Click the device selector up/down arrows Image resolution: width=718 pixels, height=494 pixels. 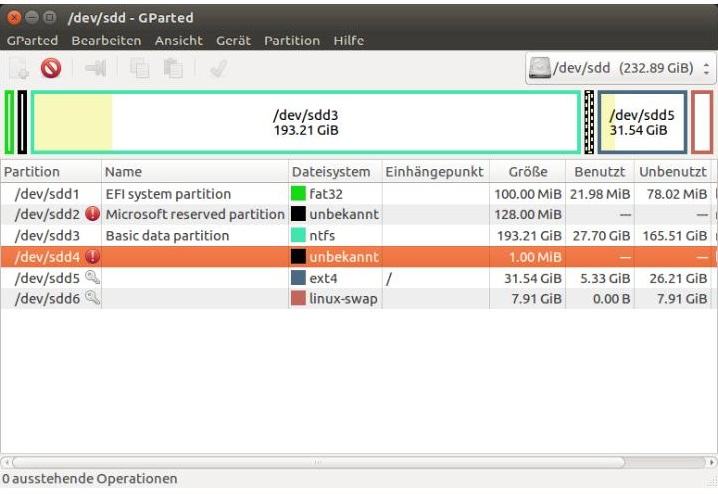pos(707,69)
